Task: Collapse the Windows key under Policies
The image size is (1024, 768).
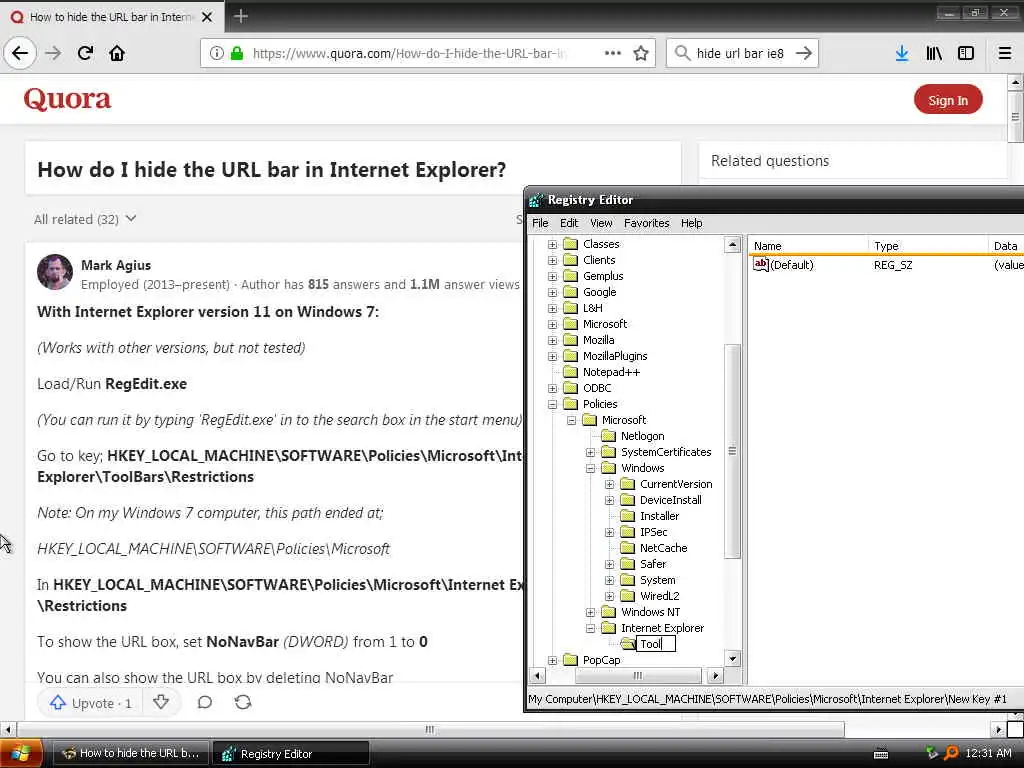Action: tap(590, 468)
